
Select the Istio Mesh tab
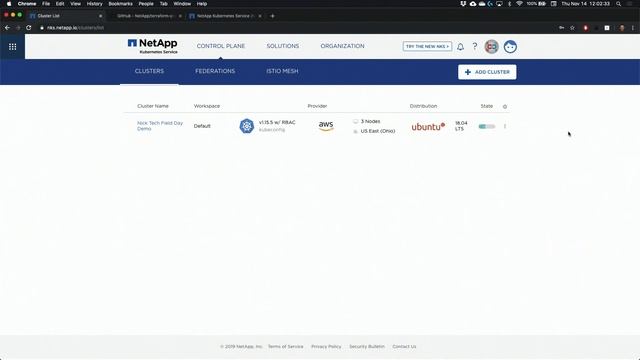point(282,71)
